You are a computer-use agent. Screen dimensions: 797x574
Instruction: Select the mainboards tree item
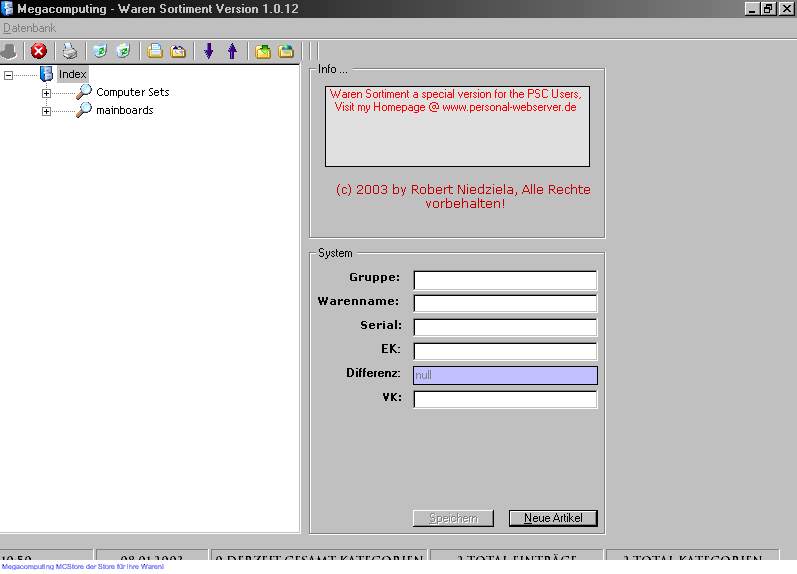coord(124,110)
